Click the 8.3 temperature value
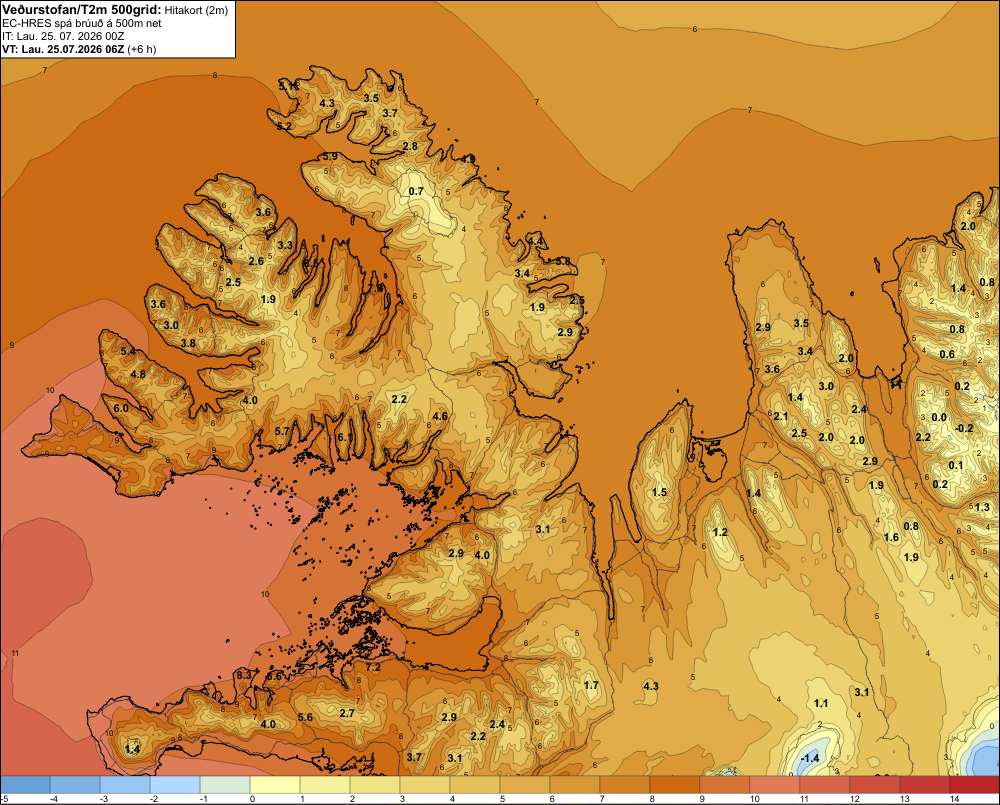The image size is (1000, 805). [x=244, y=675]
